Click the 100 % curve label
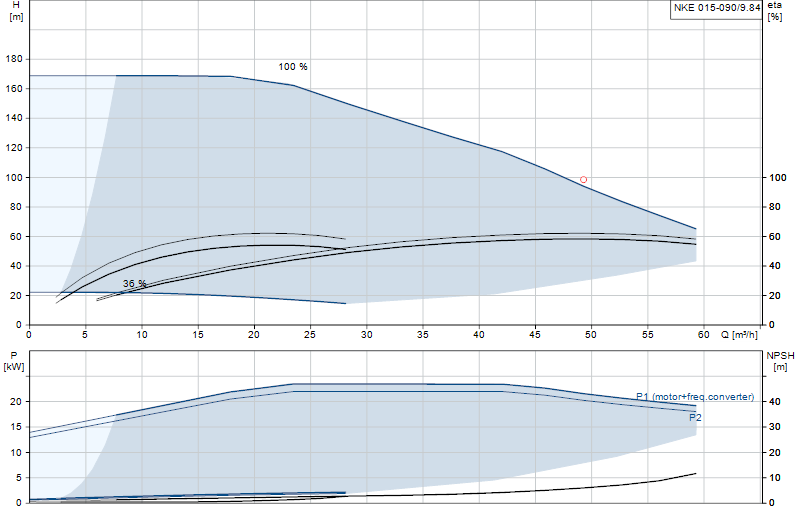Screen dimensions: 800x520 [293, 67]
